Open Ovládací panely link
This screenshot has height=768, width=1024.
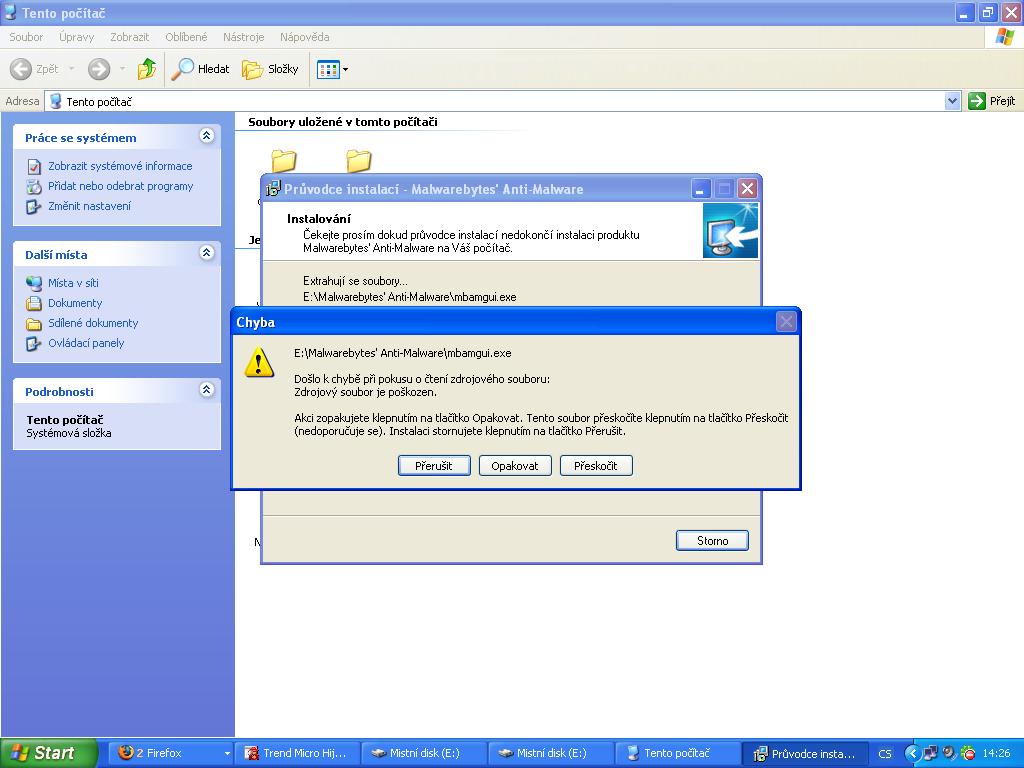[x=86, y=343]
